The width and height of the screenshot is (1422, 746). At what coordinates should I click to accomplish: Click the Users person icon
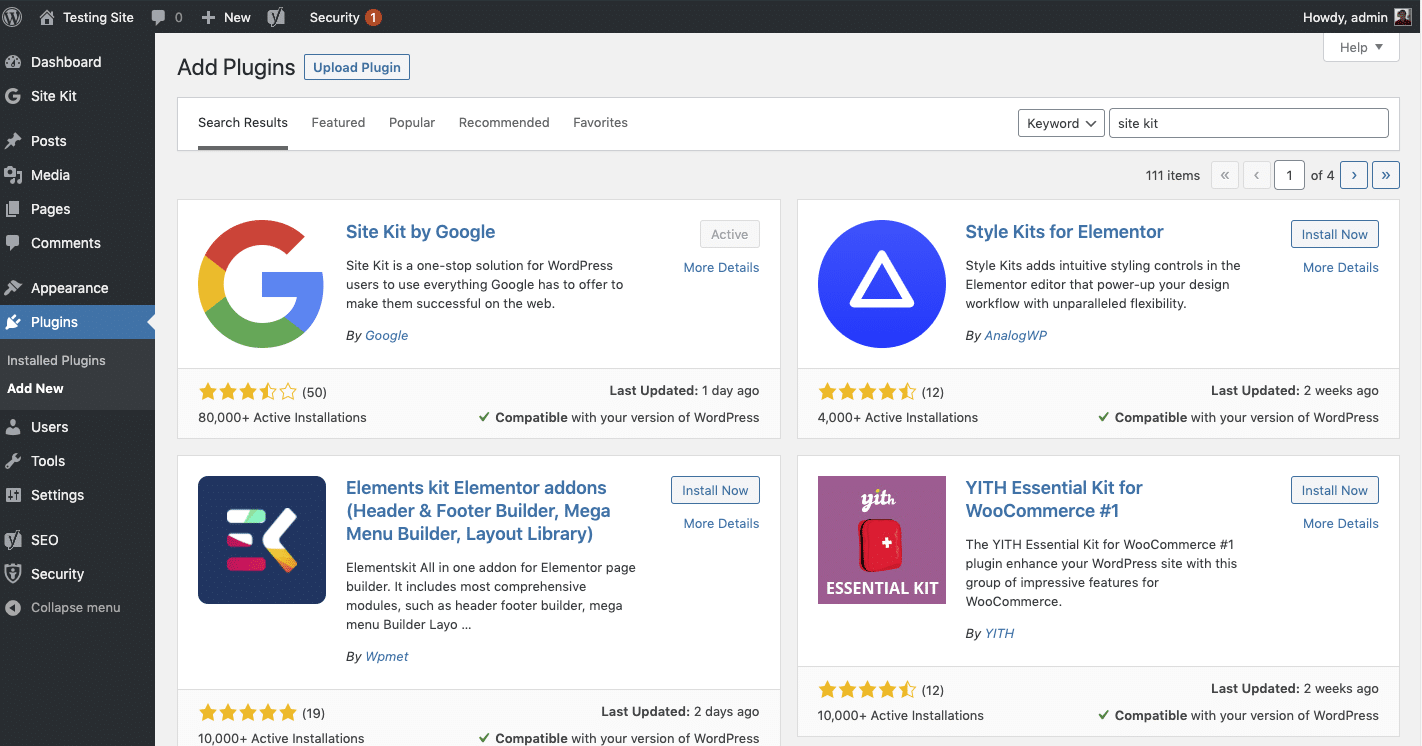13,427
